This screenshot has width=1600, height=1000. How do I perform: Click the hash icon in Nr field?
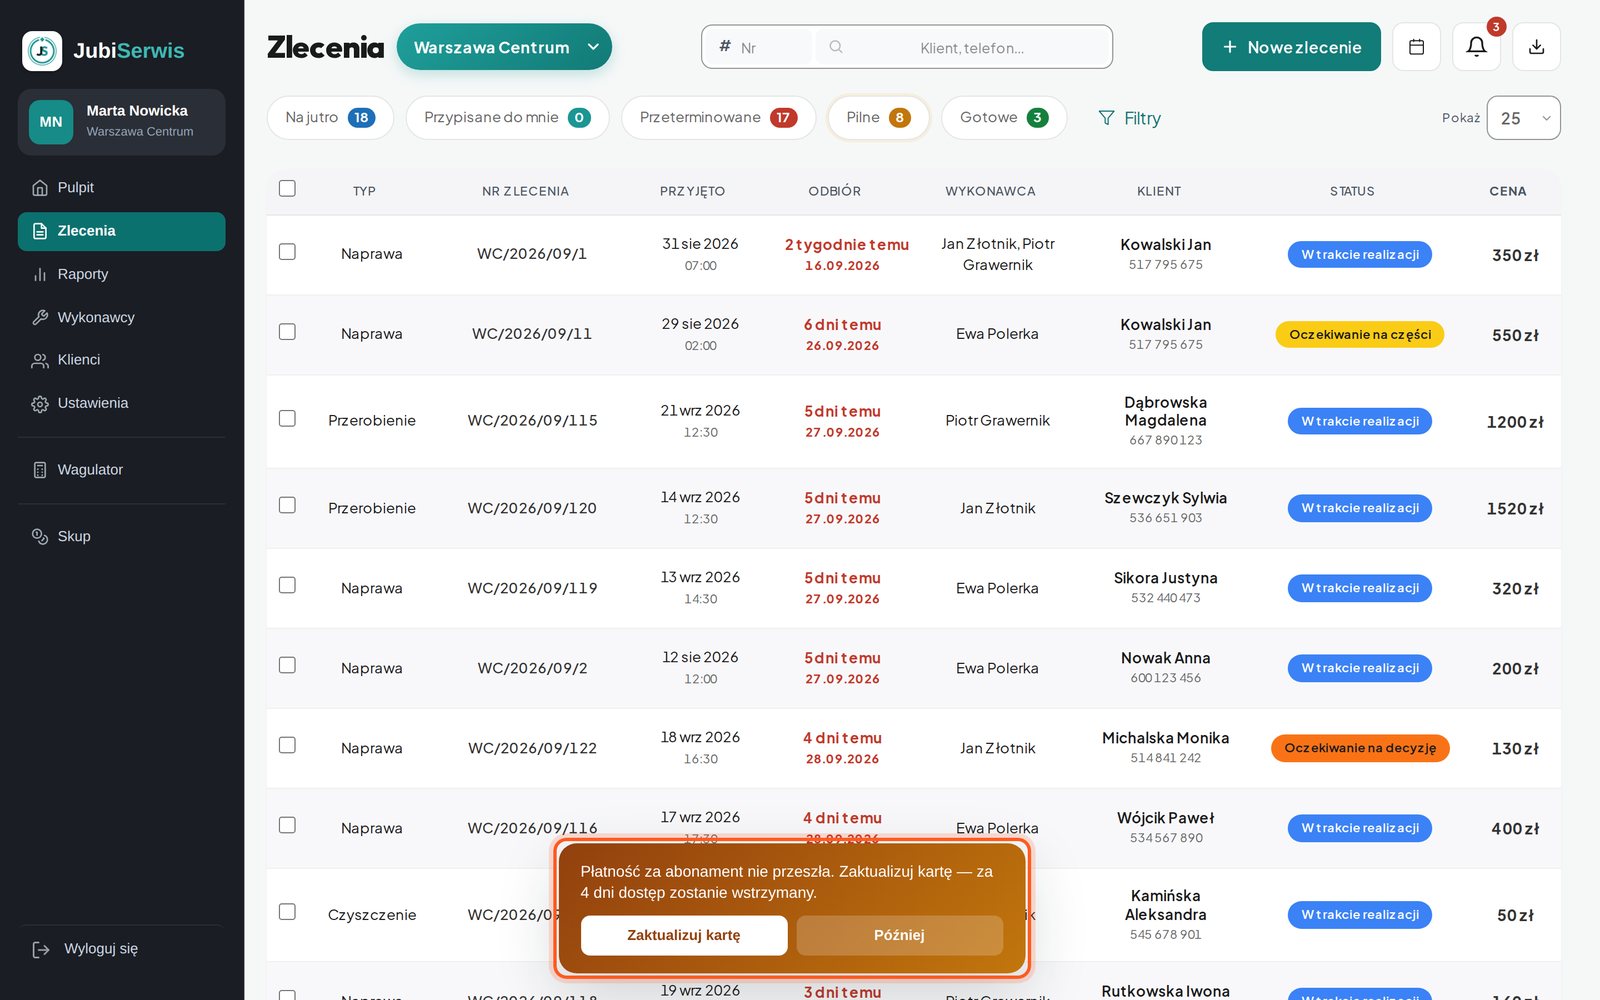[x=725, y=46]
